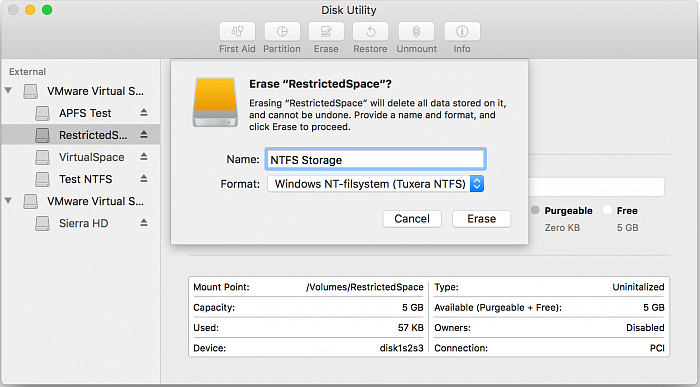Click the First Aid toolbar icon
This screenshot has width=700, height=387.
coord(237,32)
